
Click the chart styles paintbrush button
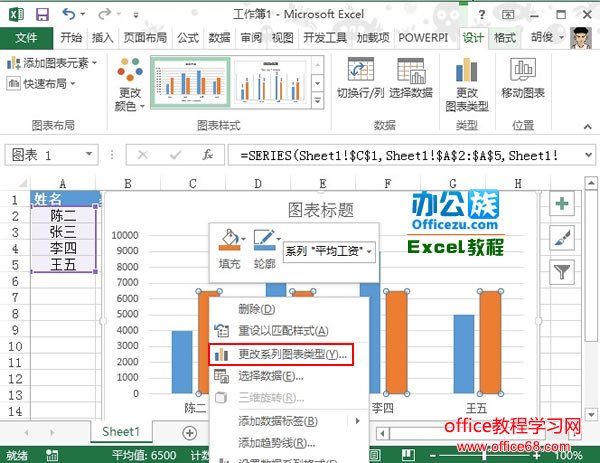click(562, 238)
